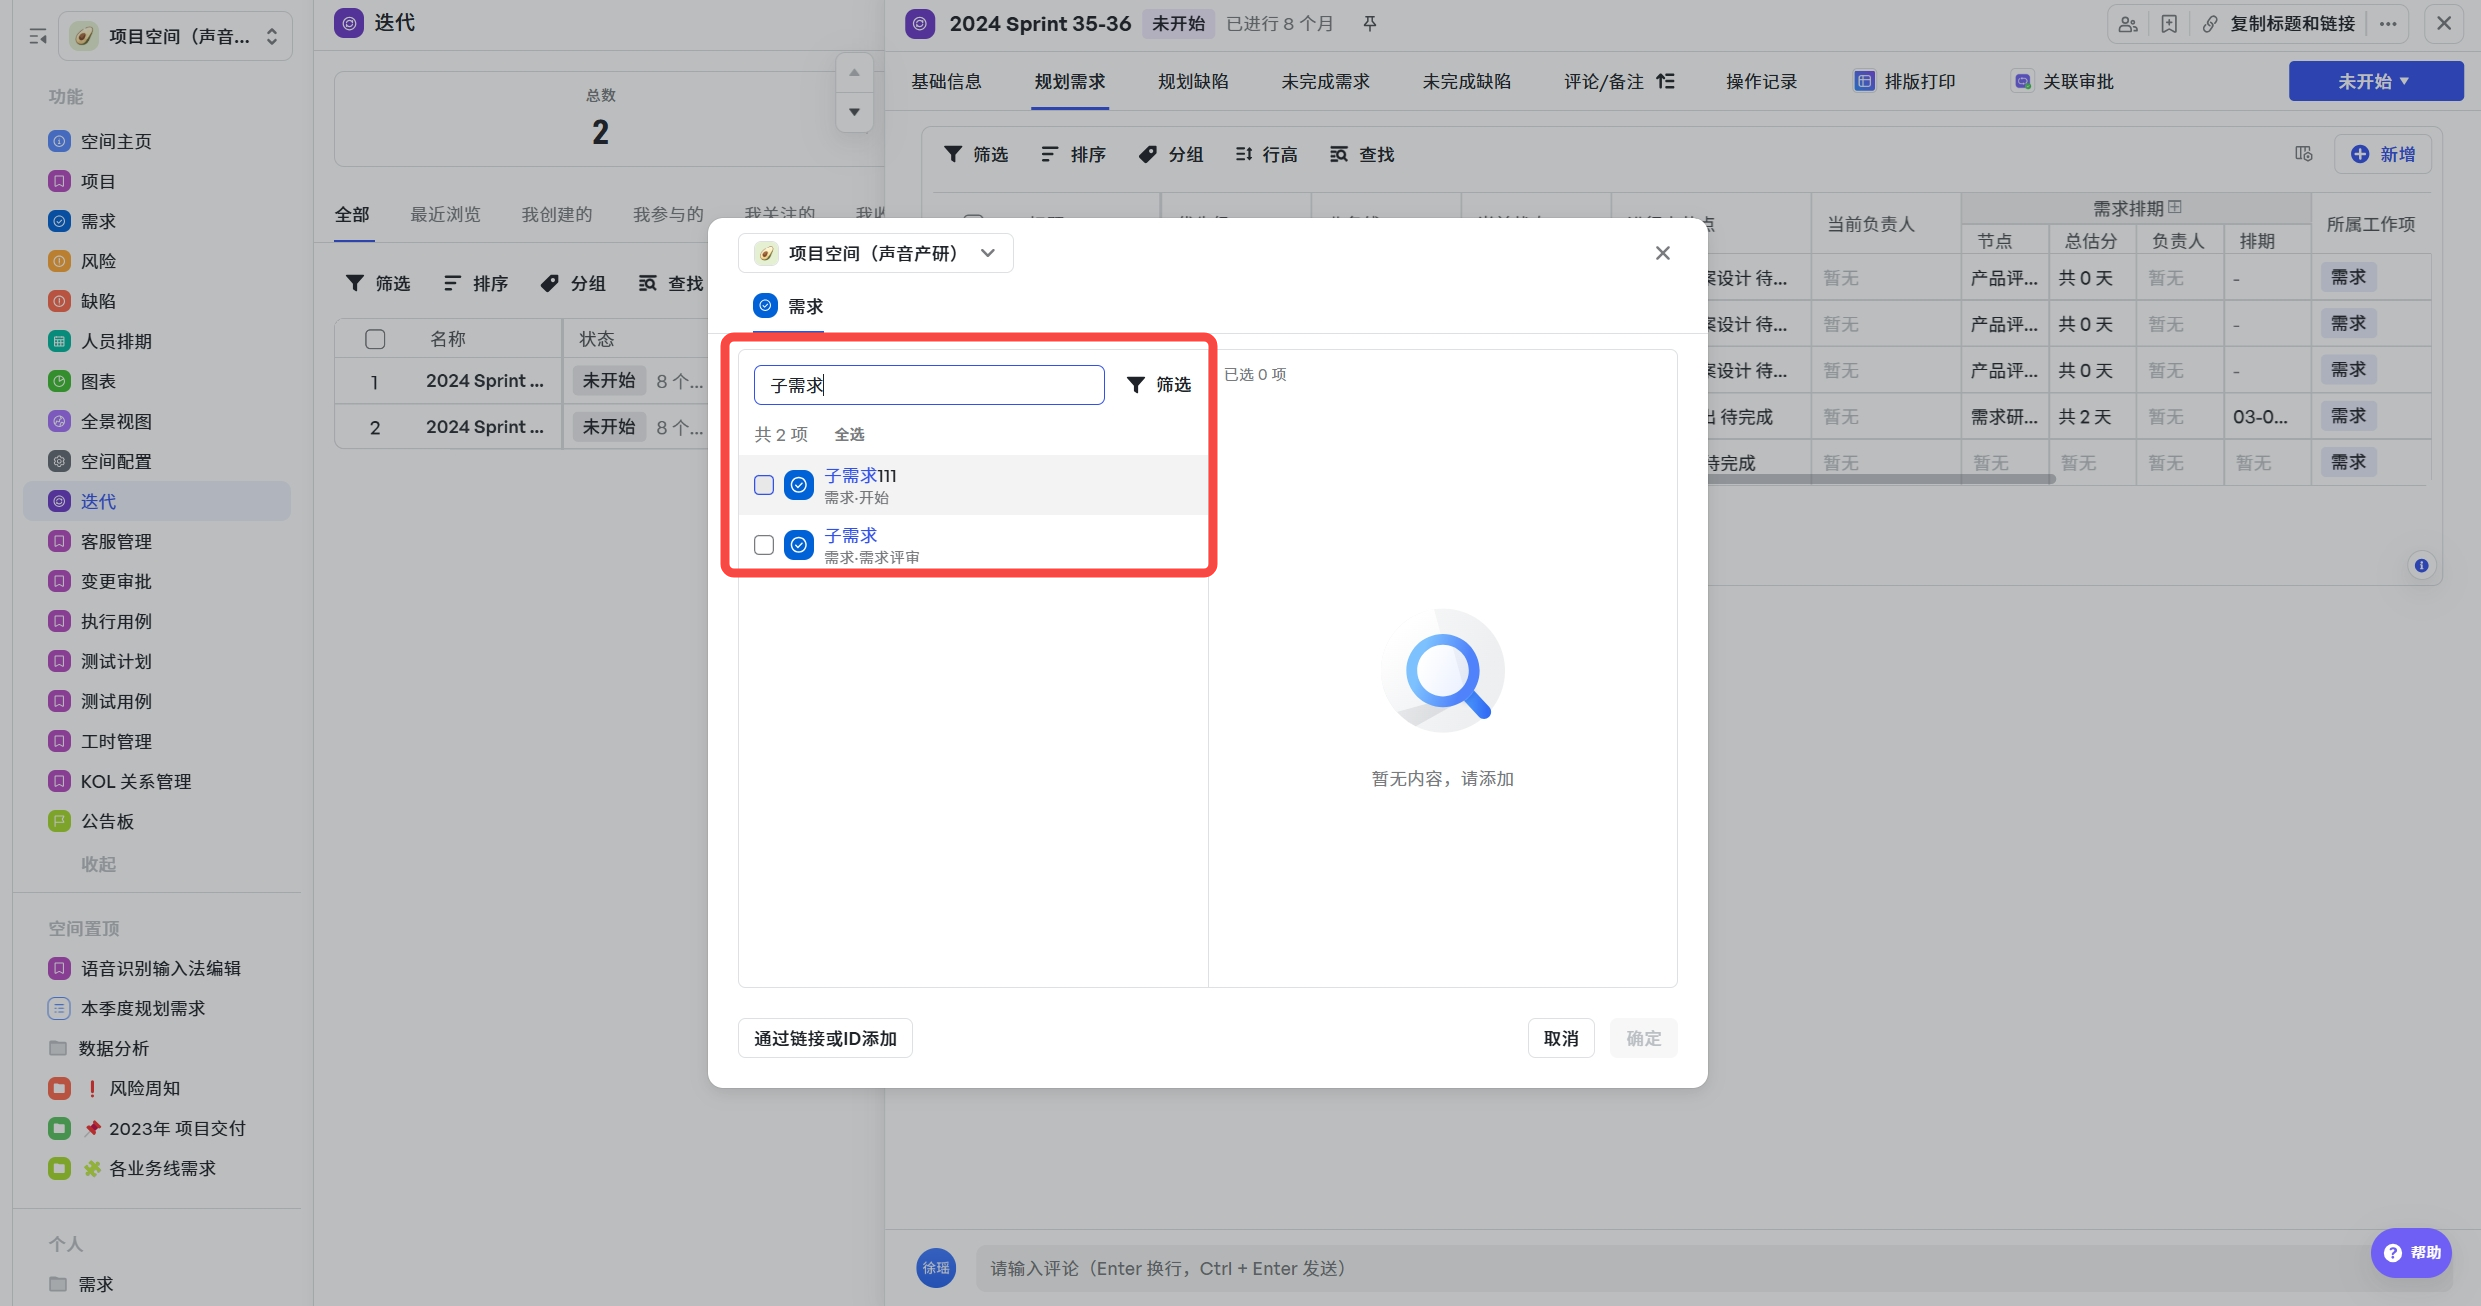The width and height of the screenshot is (2481, 1306).
Task: Click the 筛选 filter button in the dialog
Action: tap(1159, 385)
